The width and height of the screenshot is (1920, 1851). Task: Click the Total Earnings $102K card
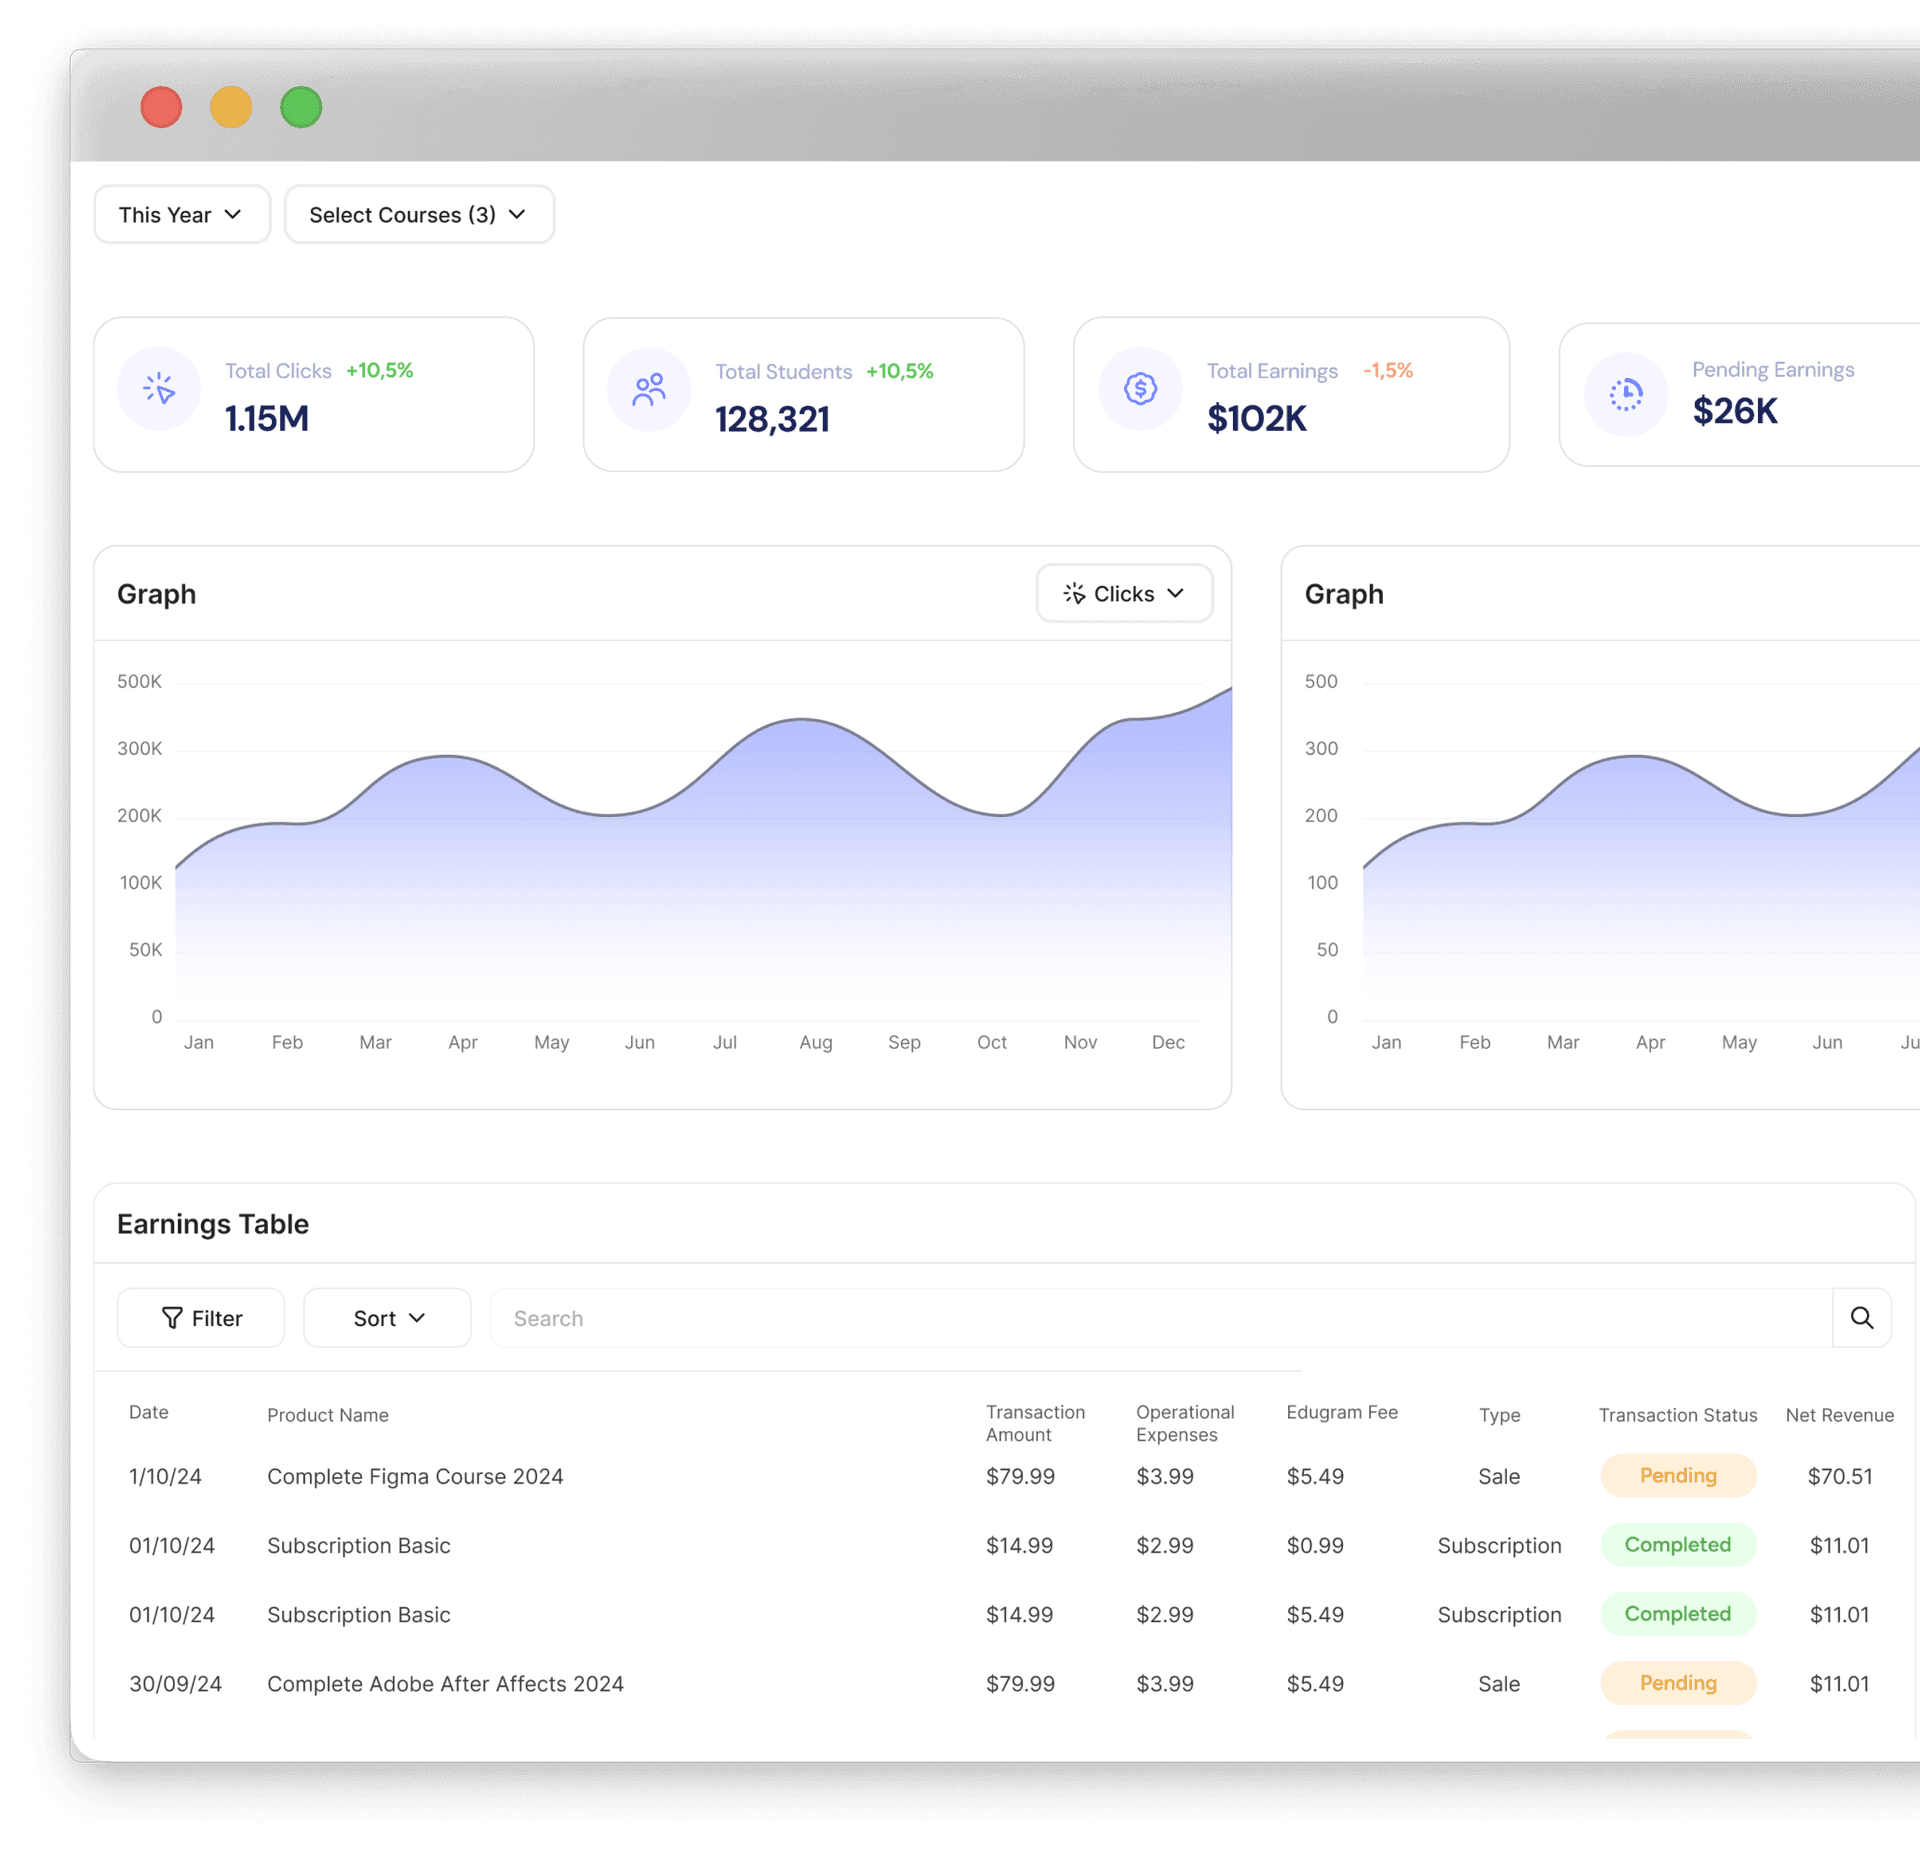pyautogui.click(x=1290, y=395)
